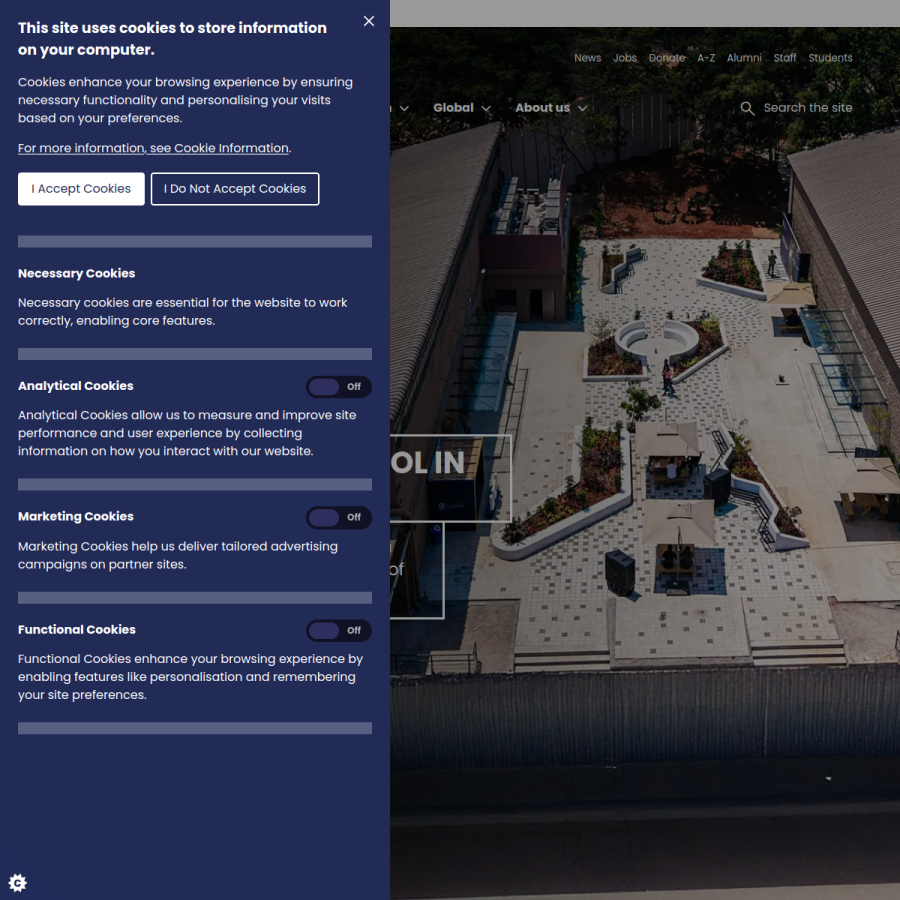Open cookie settings gear icon
900x900 pixels.
[x=18, y=882]
